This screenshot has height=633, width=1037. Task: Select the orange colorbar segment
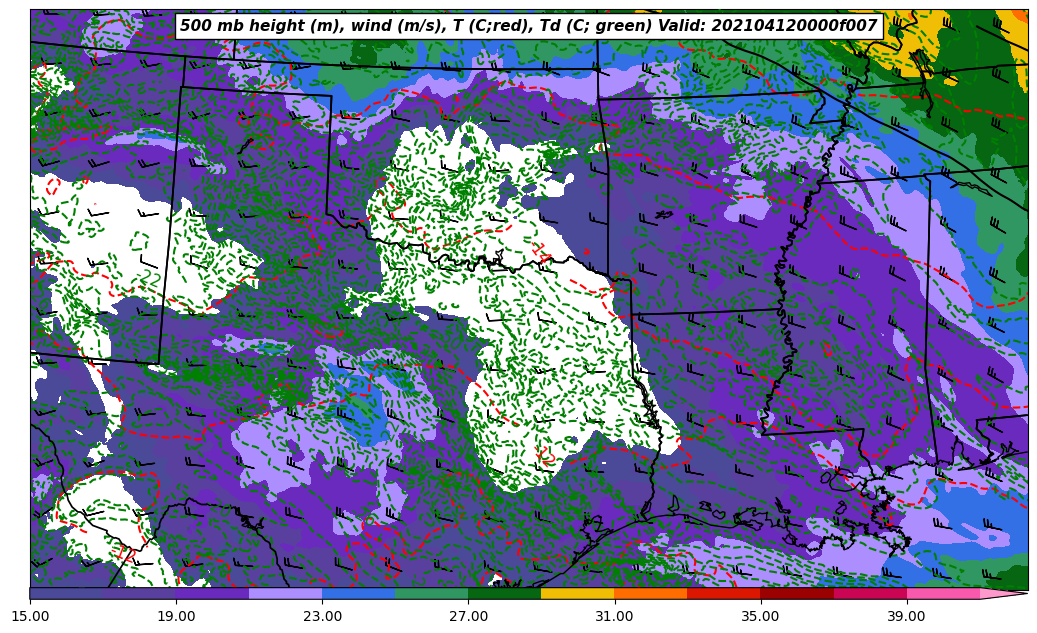650,593
